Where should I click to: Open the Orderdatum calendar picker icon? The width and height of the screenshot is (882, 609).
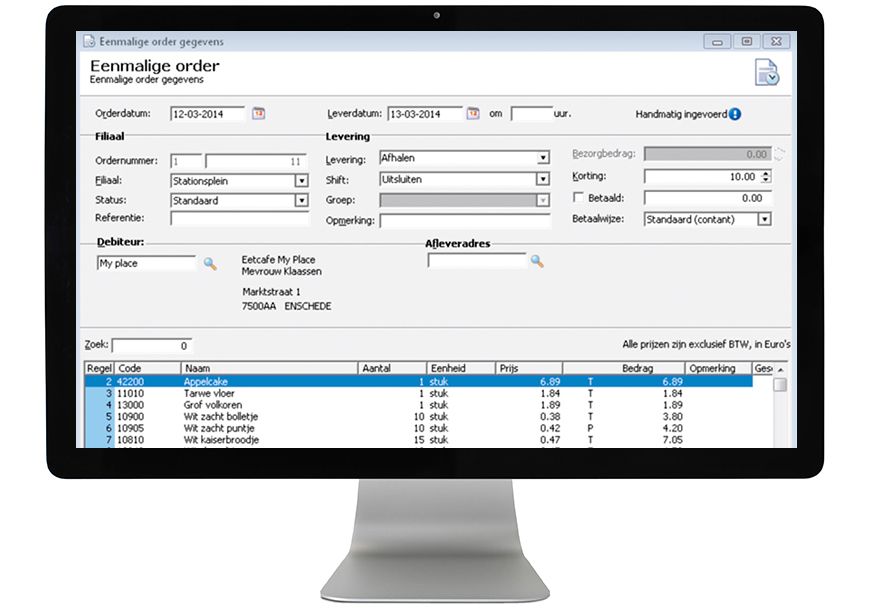pyautogui.click(x=258, y=114)
